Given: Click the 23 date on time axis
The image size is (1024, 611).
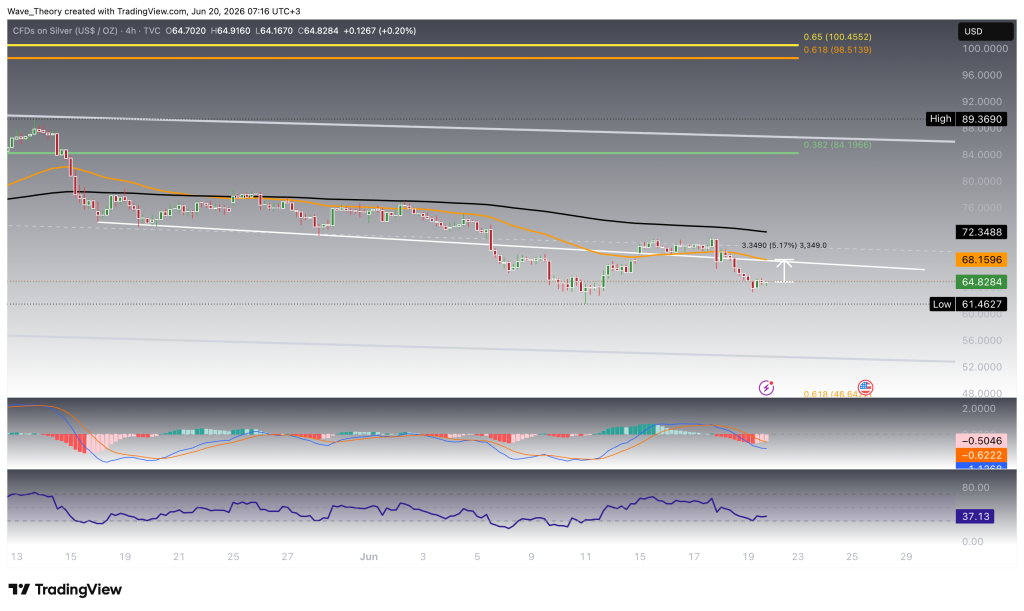Looking at the screenshot, I should [x=797, y=557].
